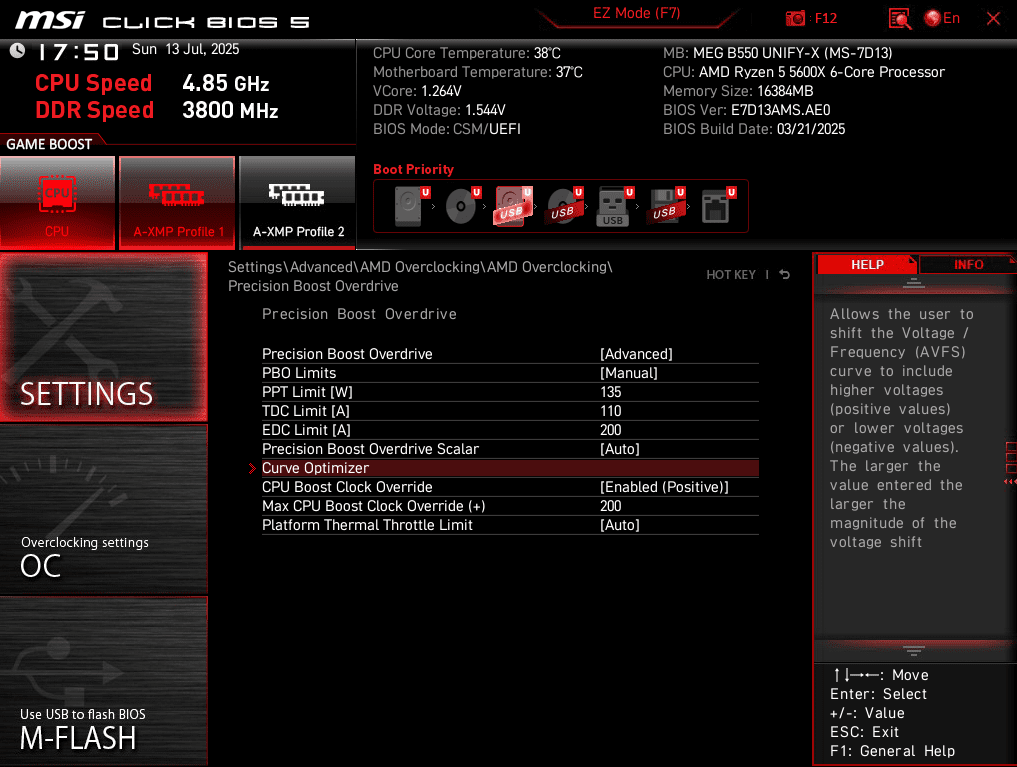
Task: Select the USB optical drive boot device icon
Action: (564, 206)
